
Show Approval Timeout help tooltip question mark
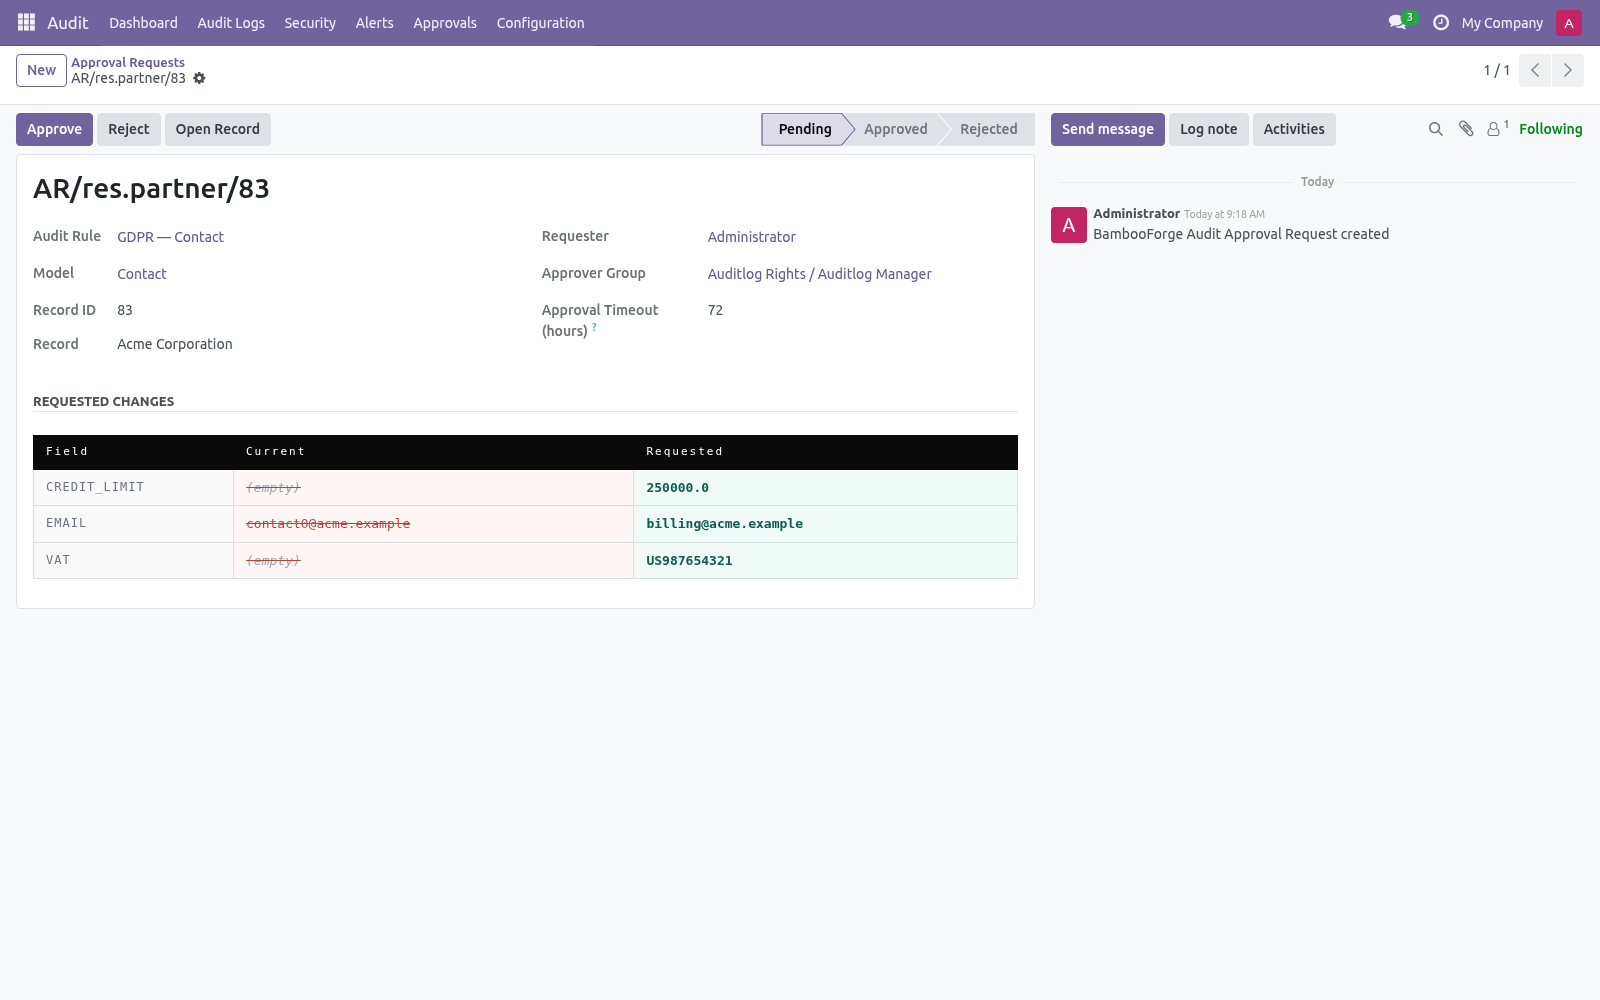pos(594,327)
